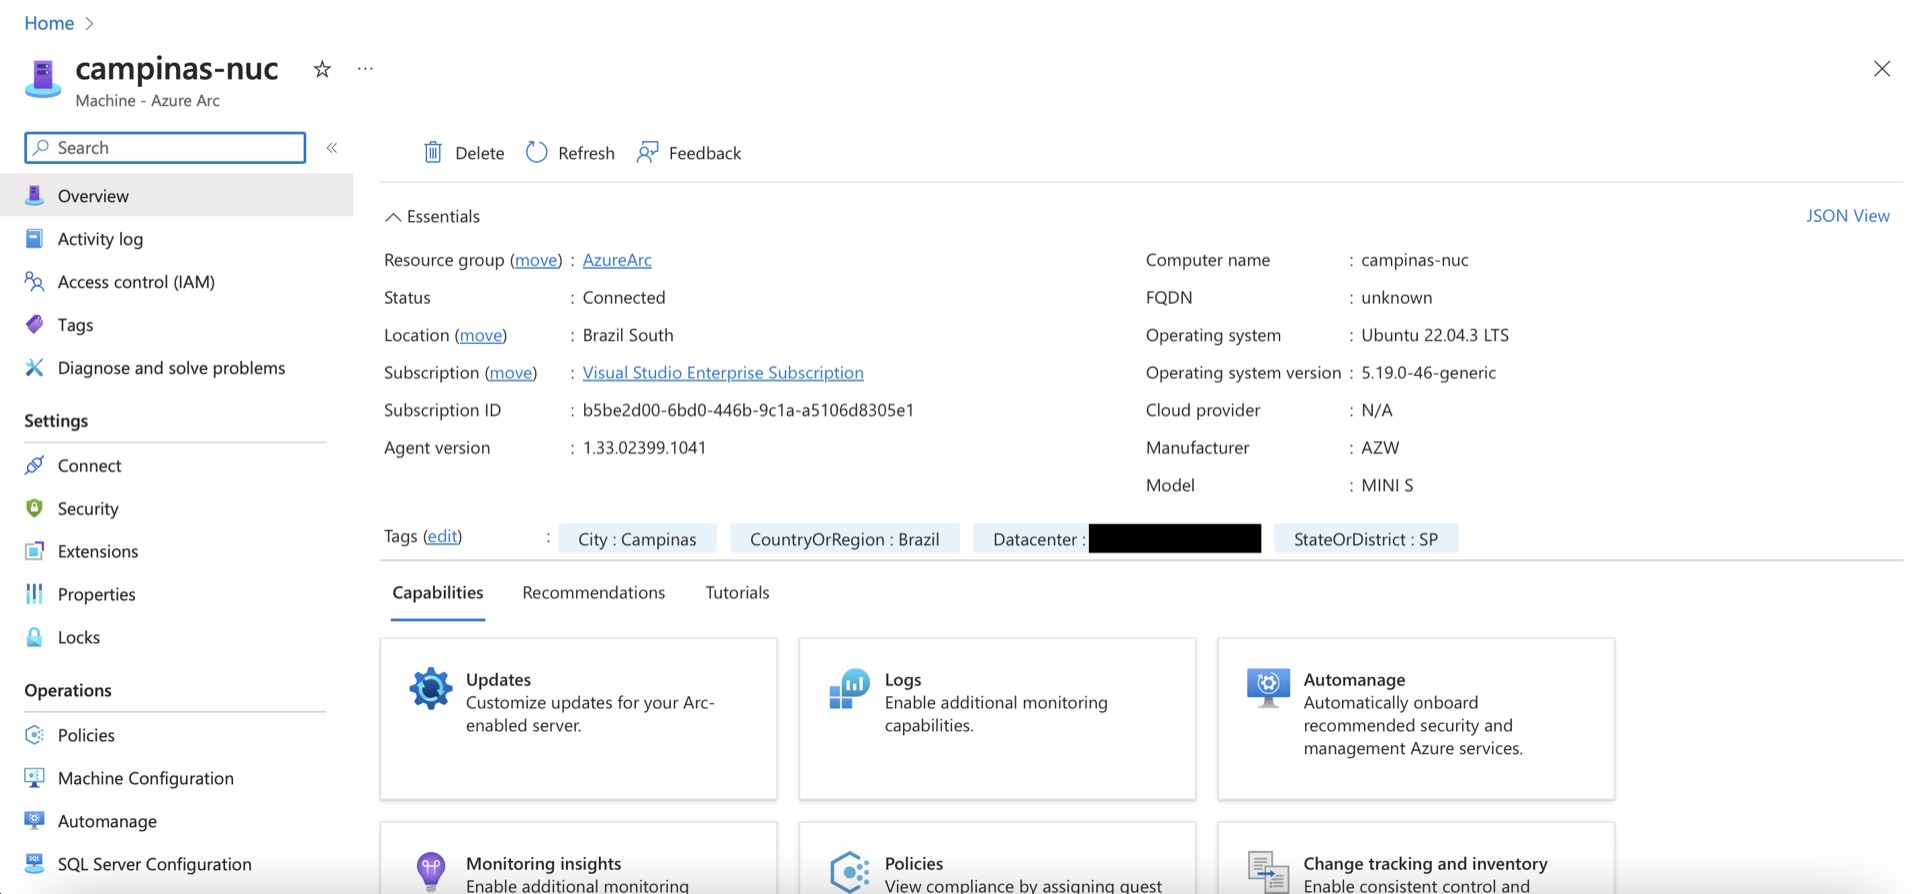Screen dimensions: 1920x894
Task: Click the campinas-nuc machine resource icon
Action: pyautogui.click(x=43, y=79)
